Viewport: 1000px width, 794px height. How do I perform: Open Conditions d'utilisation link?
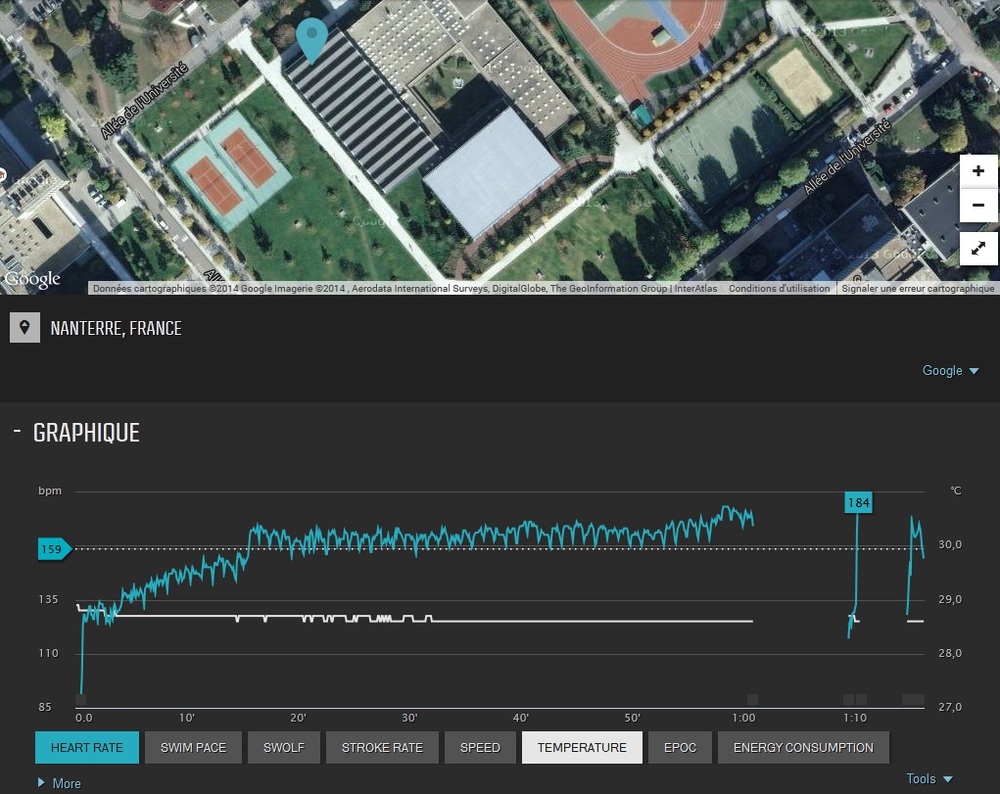tap(779, 288)
